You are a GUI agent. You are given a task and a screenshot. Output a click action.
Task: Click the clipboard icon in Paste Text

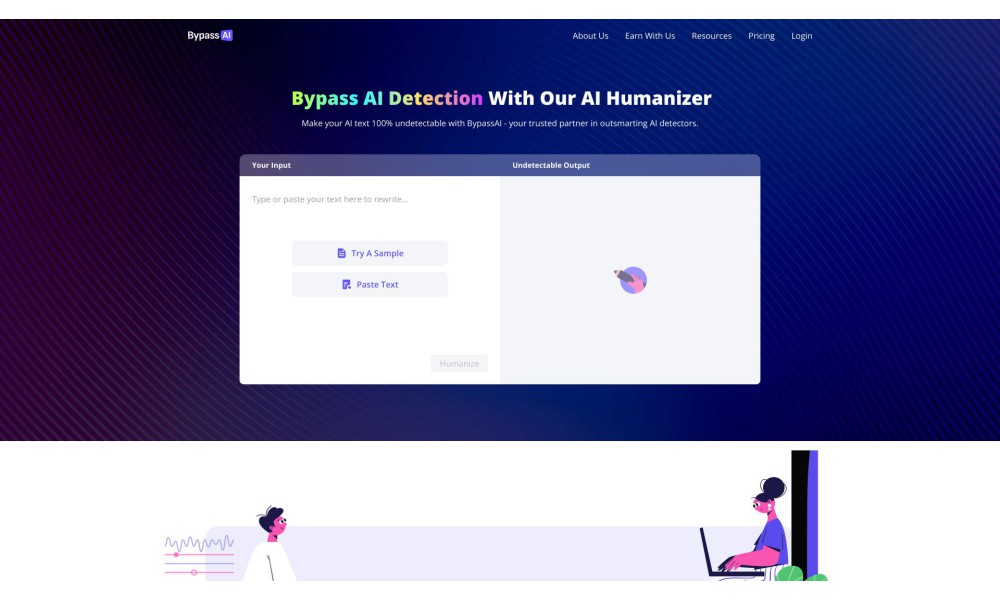point(346,284)
